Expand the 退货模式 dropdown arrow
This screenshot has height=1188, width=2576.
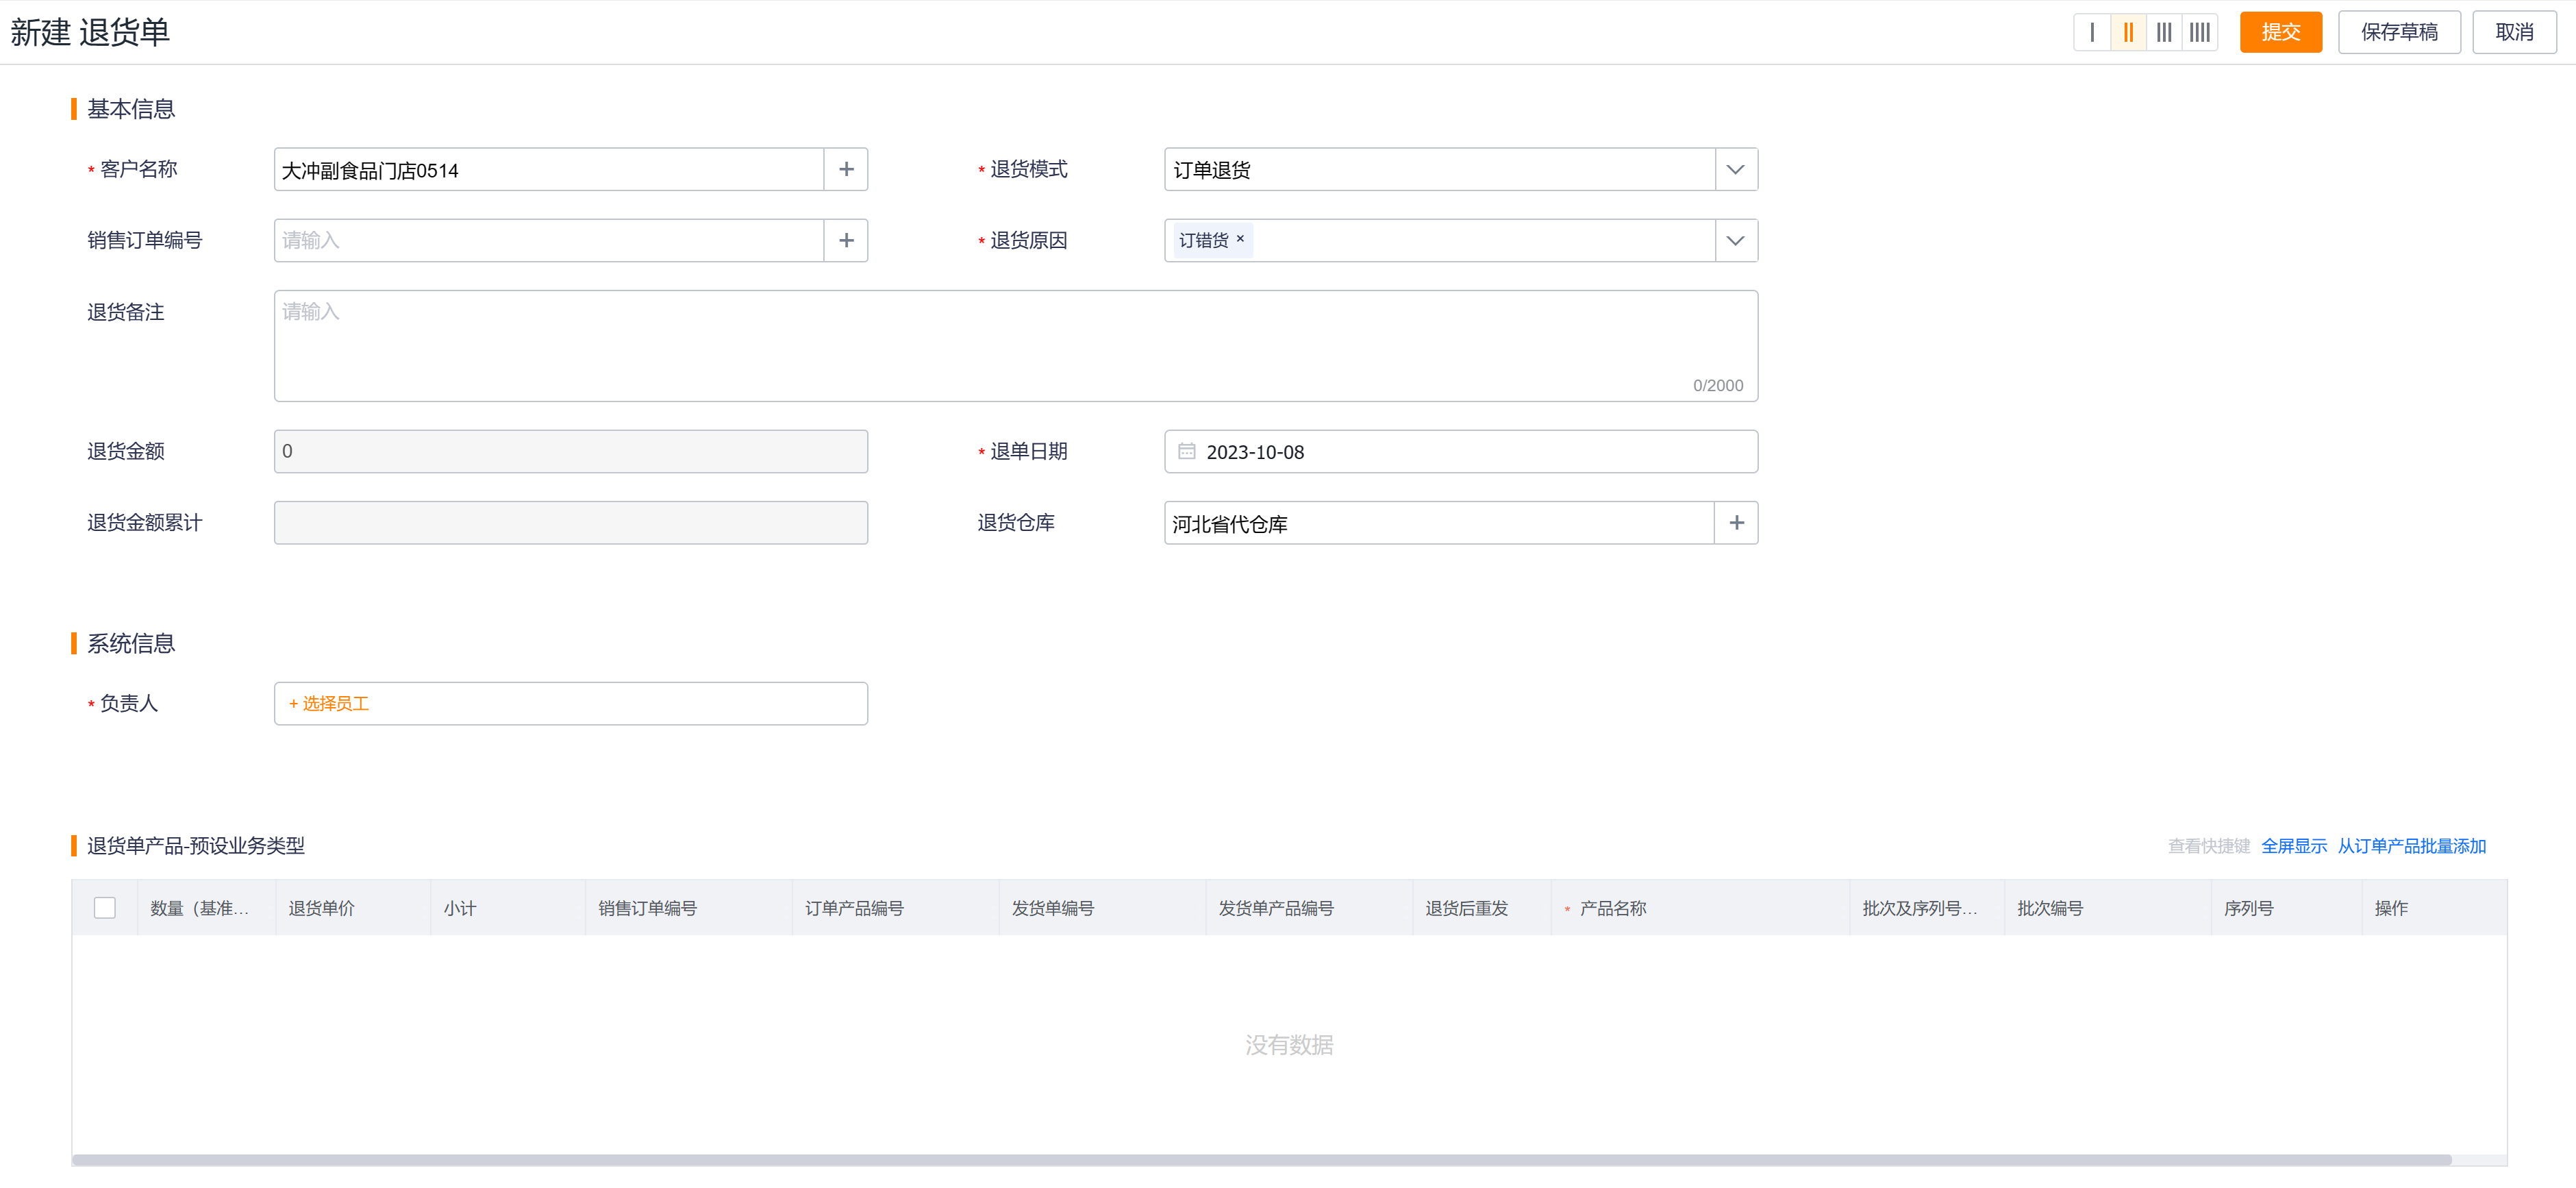click(1736, 170)
